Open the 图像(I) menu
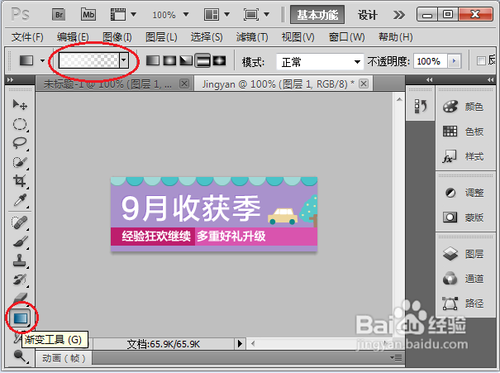The image size is (500, 373). (117, 37)
